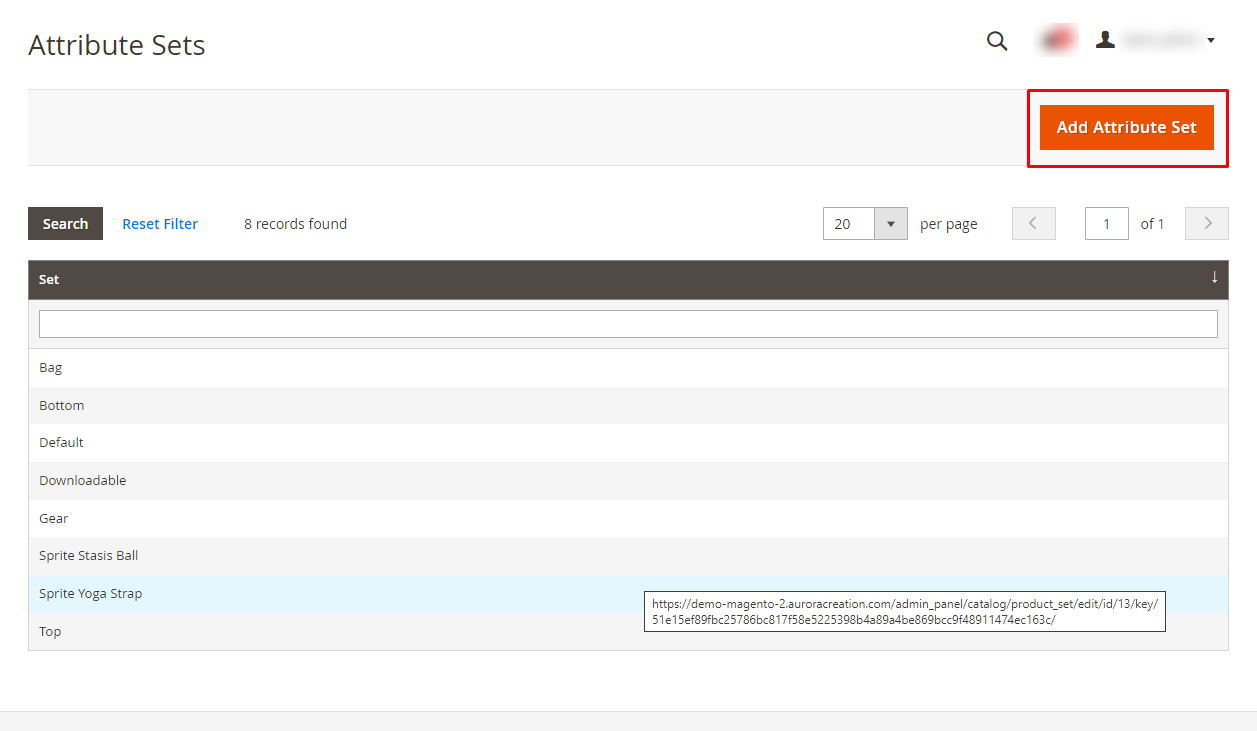The image size is (1257, 731).
Task: Click the search magnifier icon
Action: coord(997,41)
